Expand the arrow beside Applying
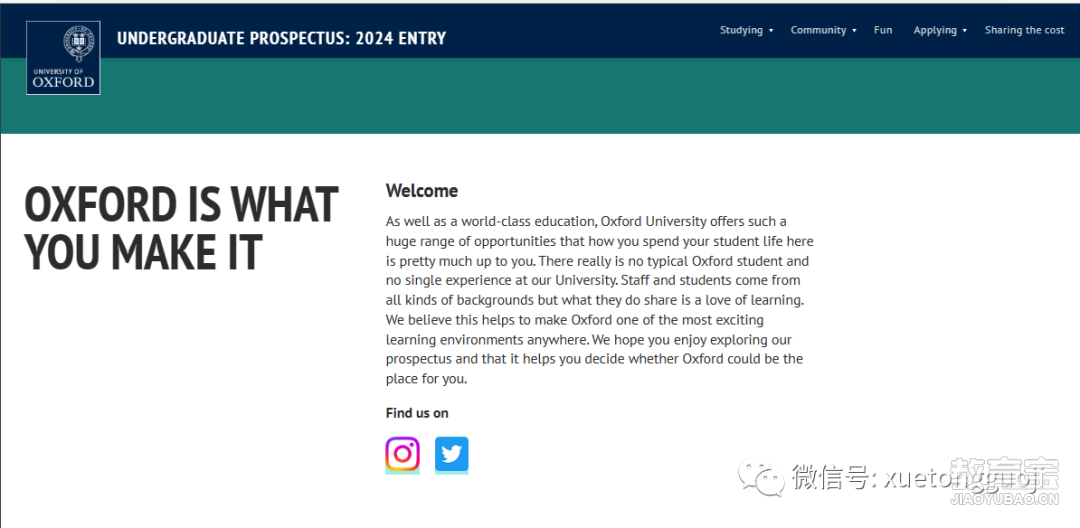This screenshot has width=1080, height=528. 964,31
